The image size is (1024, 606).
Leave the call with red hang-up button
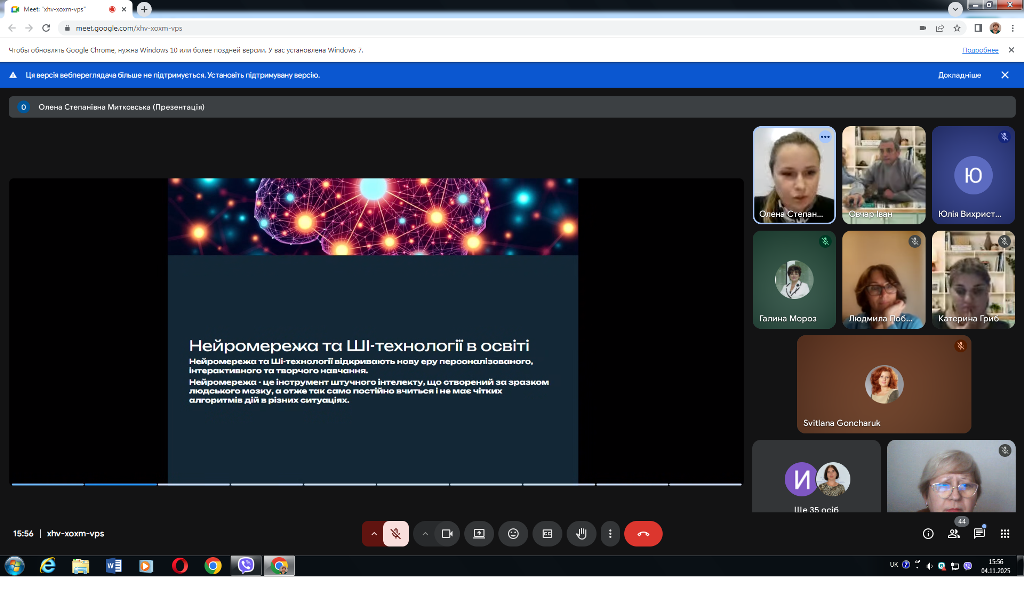click(x=643, y=534)
